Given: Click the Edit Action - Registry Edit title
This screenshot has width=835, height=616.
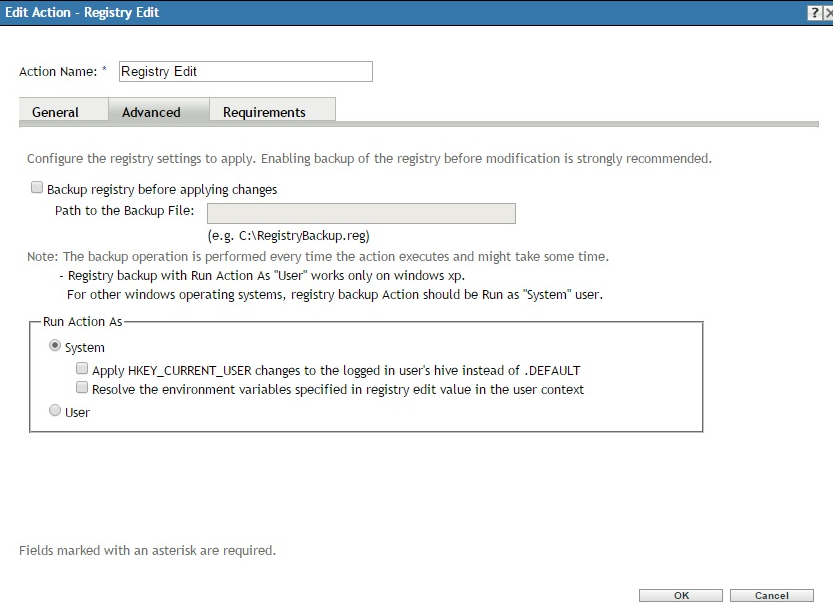Looking at the screenshot, I should [82, 12].
